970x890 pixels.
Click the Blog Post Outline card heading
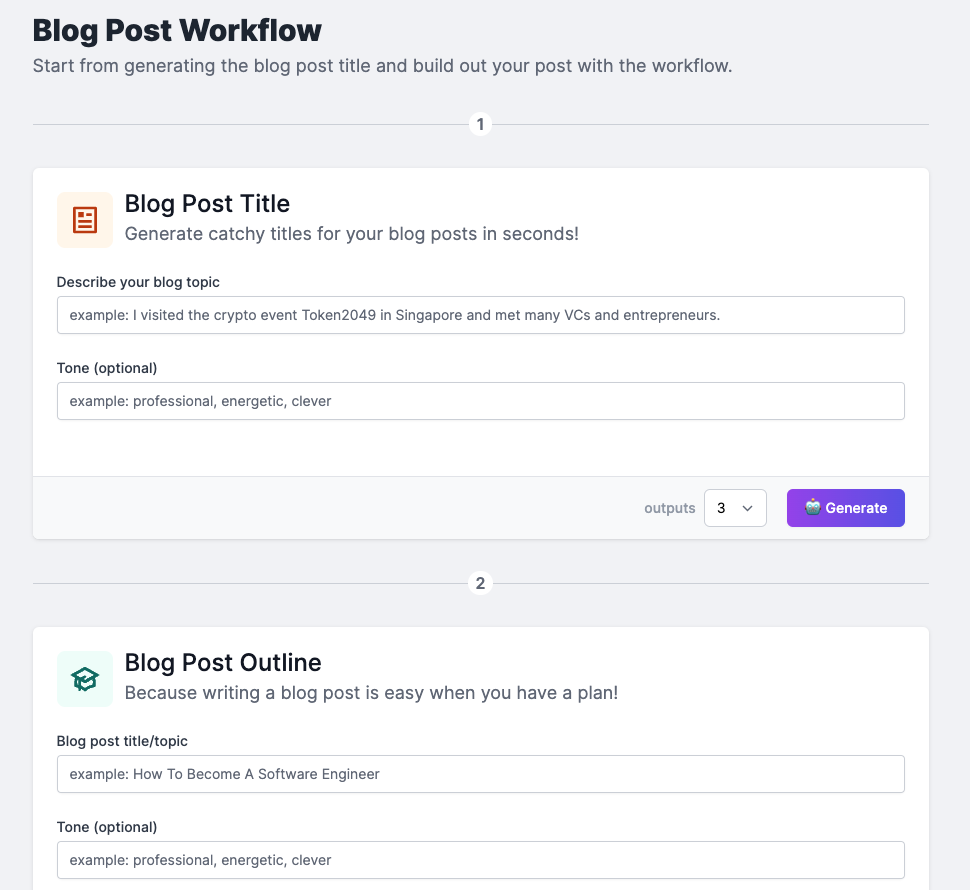[x=223, y=663]
